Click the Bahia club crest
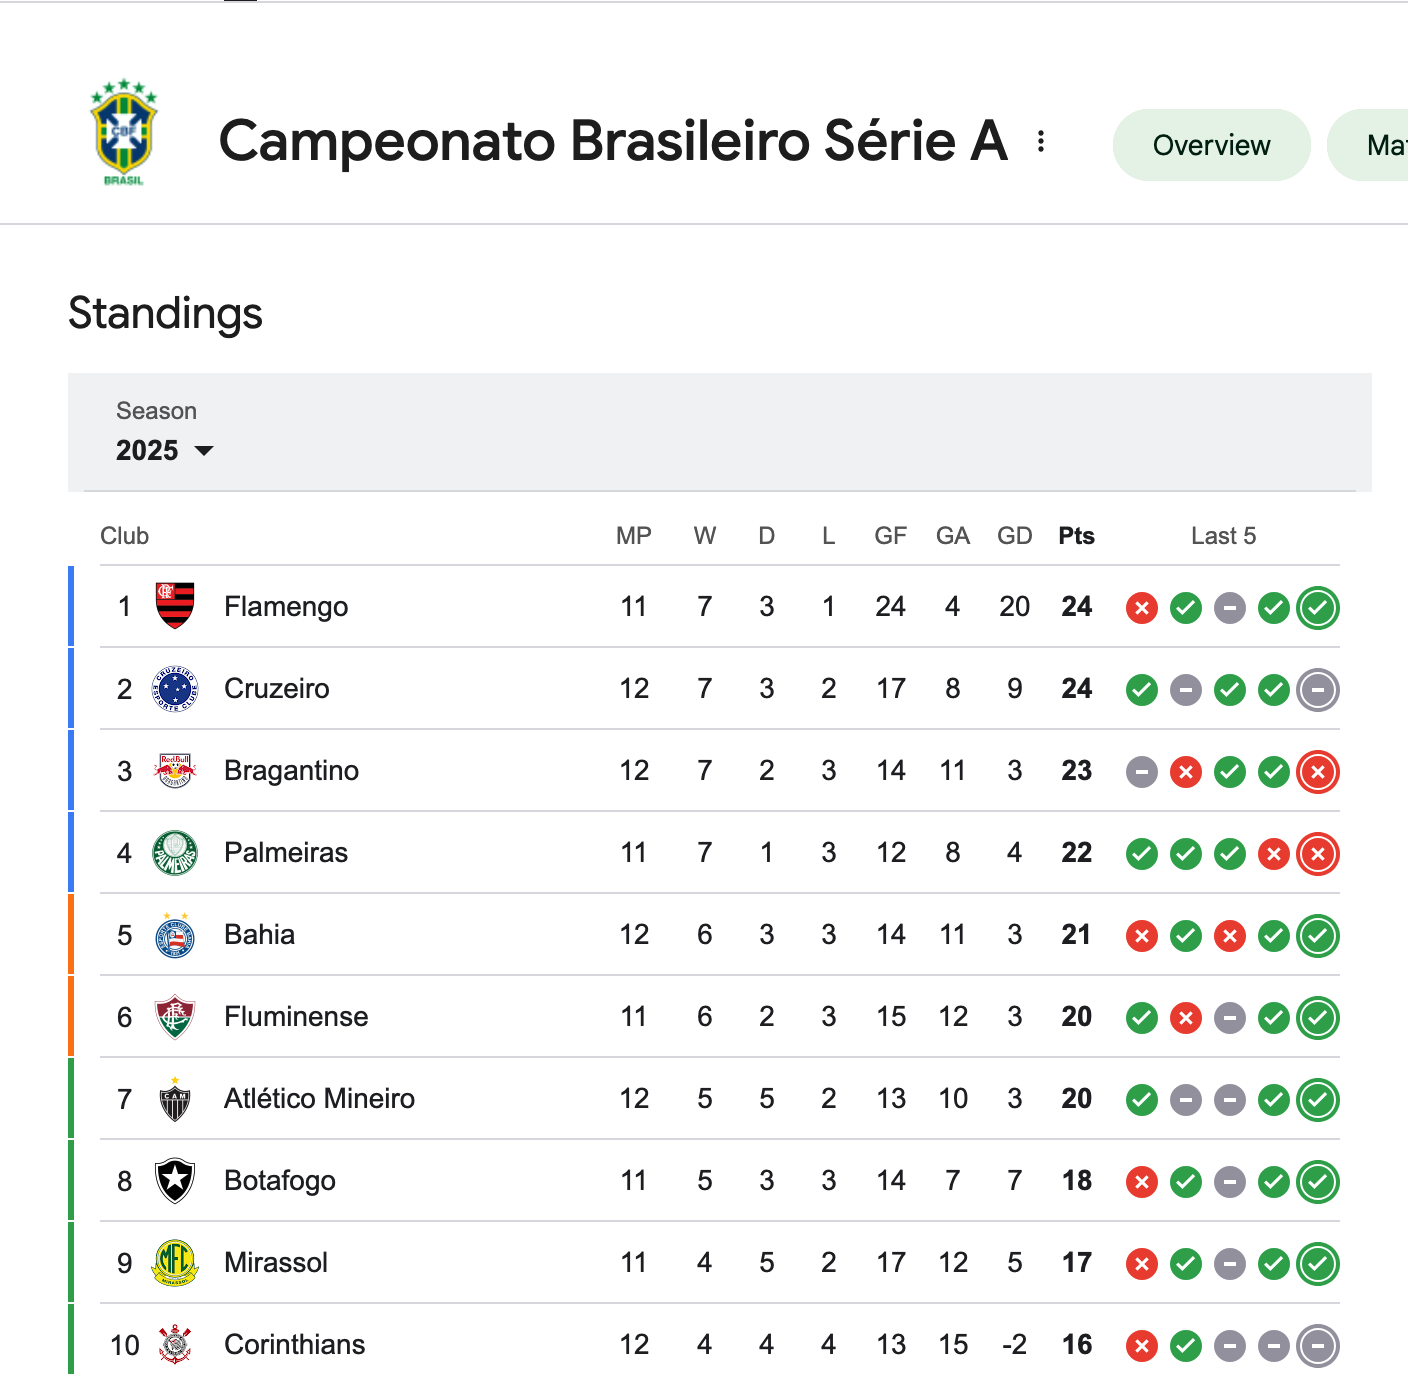Image resolution: width=1408 pixels, height=1374 pixels. [x=175, y=934]
